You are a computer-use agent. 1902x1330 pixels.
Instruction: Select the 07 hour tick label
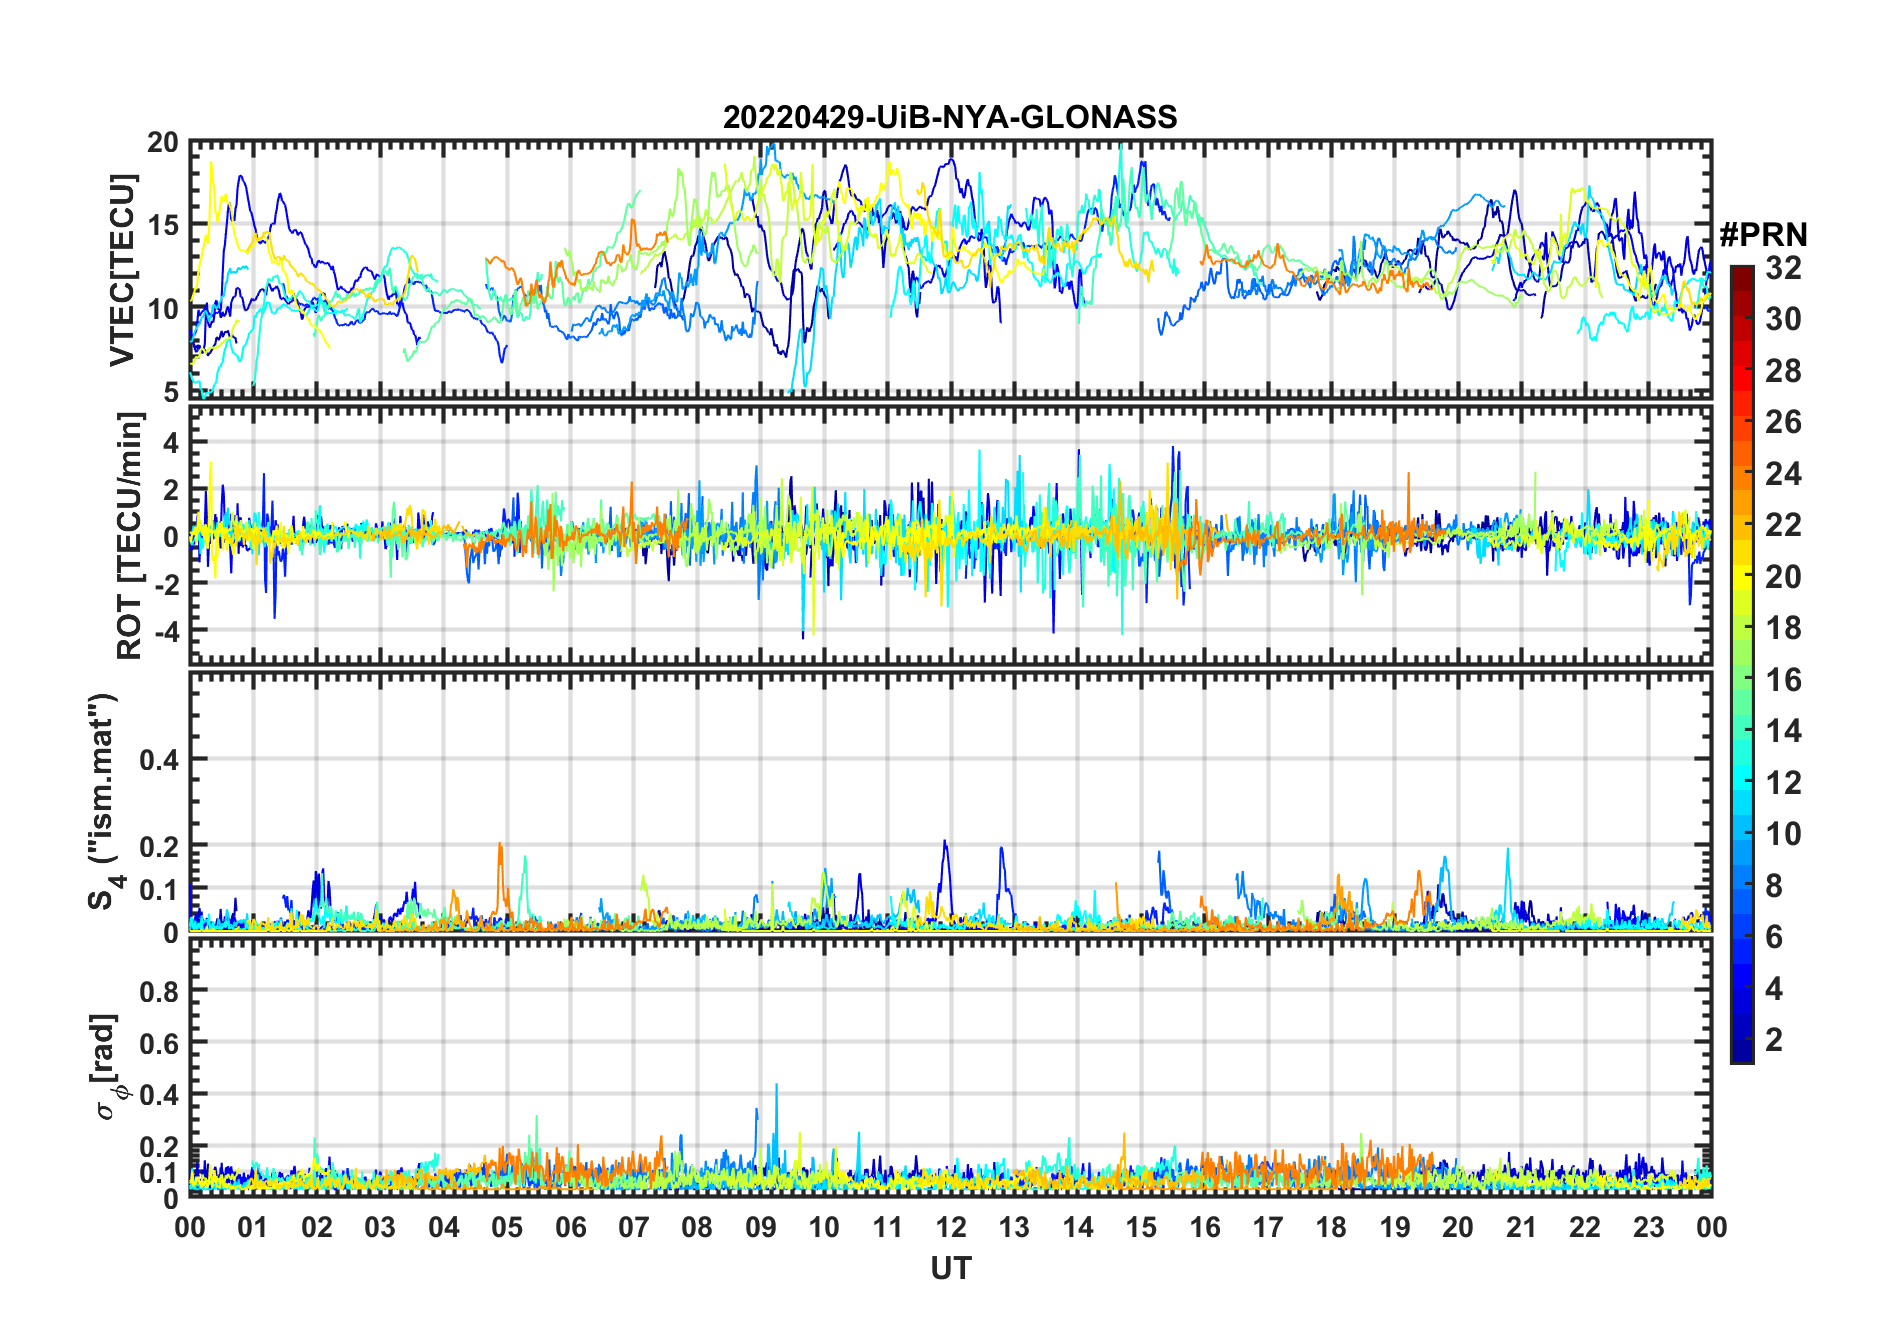coord(634,1227)
